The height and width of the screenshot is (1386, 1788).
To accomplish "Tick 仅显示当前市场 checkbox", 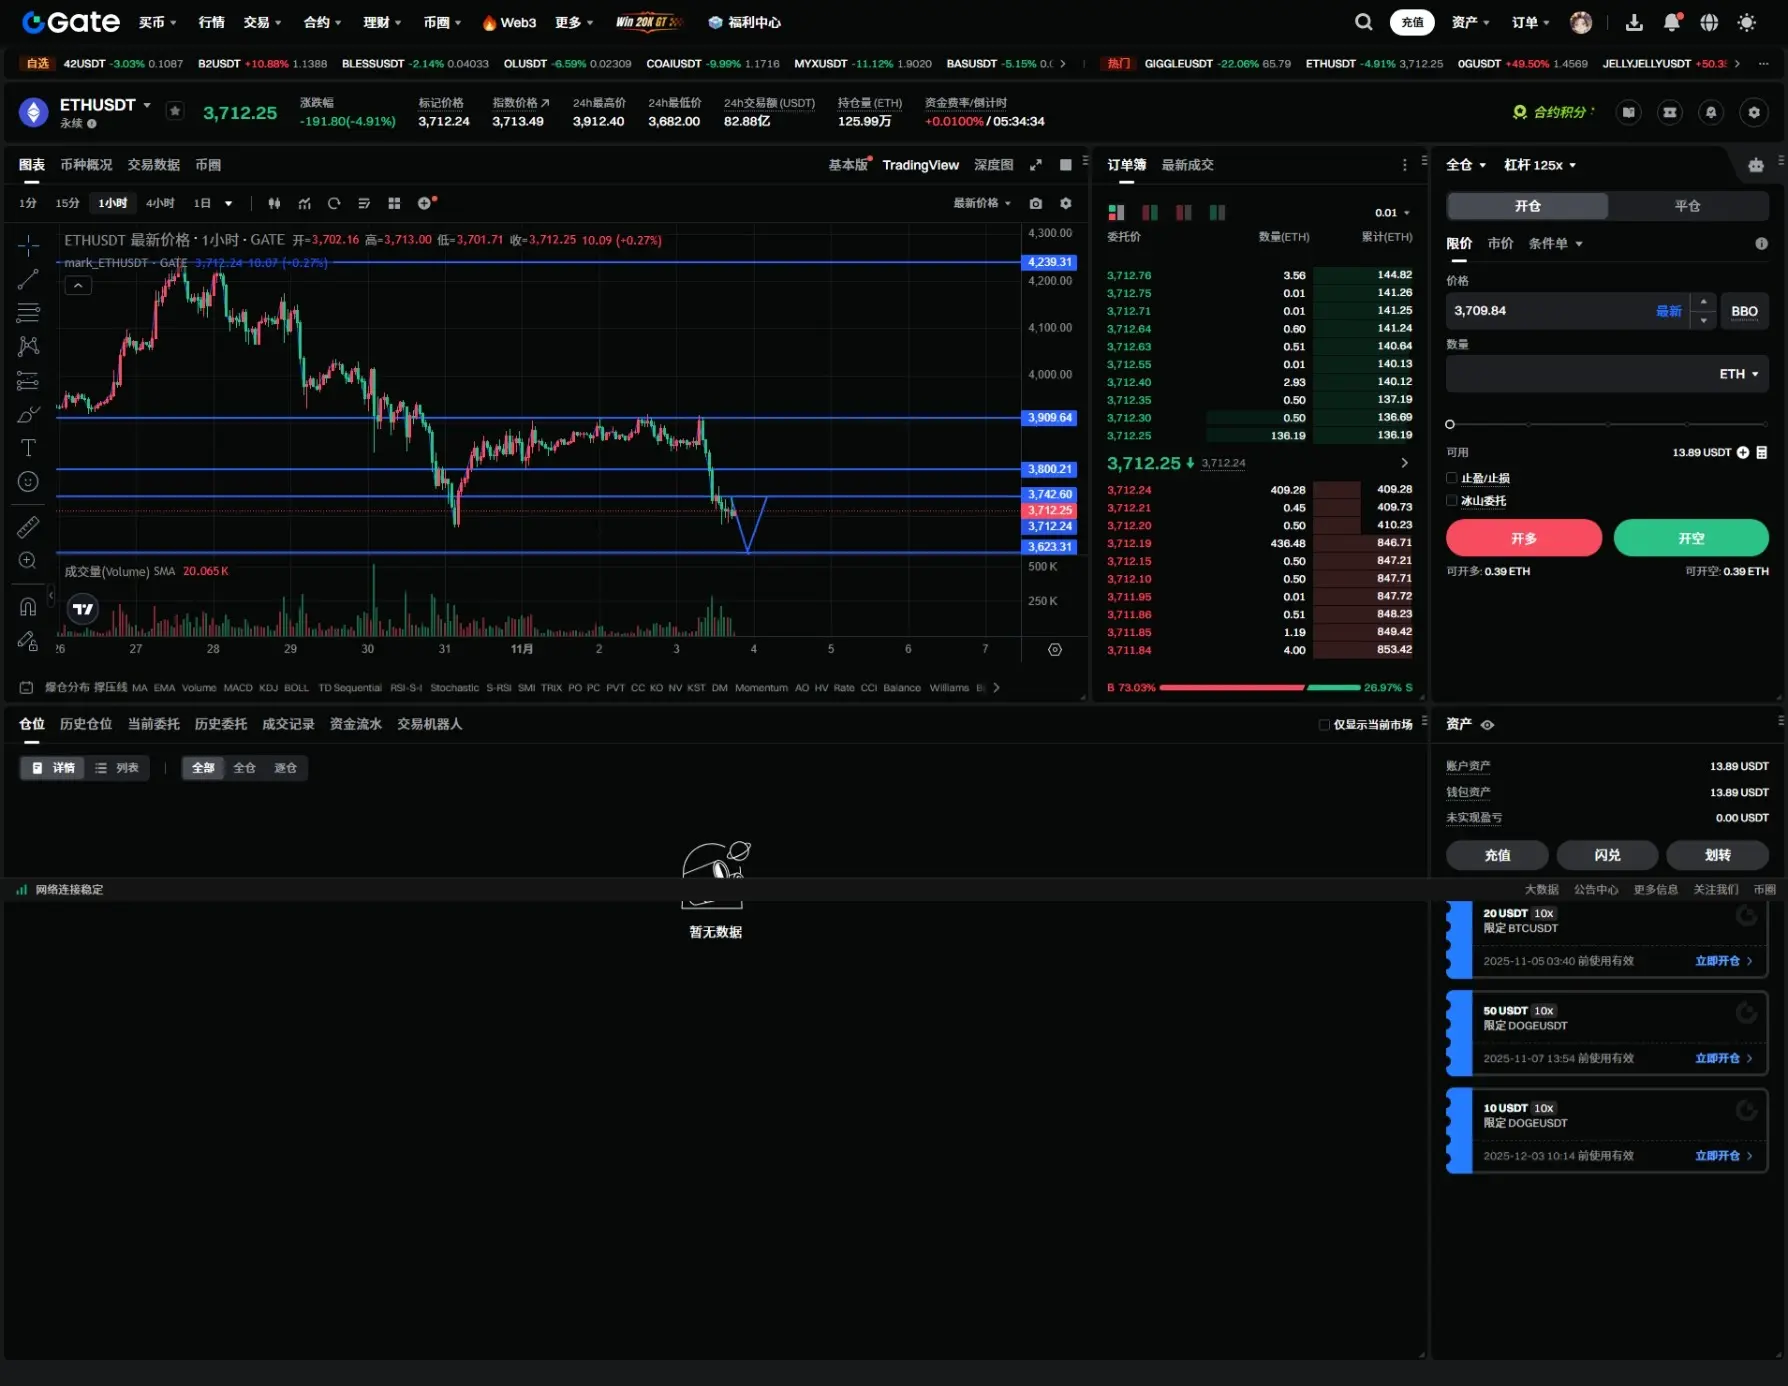I will [1324, 725].
